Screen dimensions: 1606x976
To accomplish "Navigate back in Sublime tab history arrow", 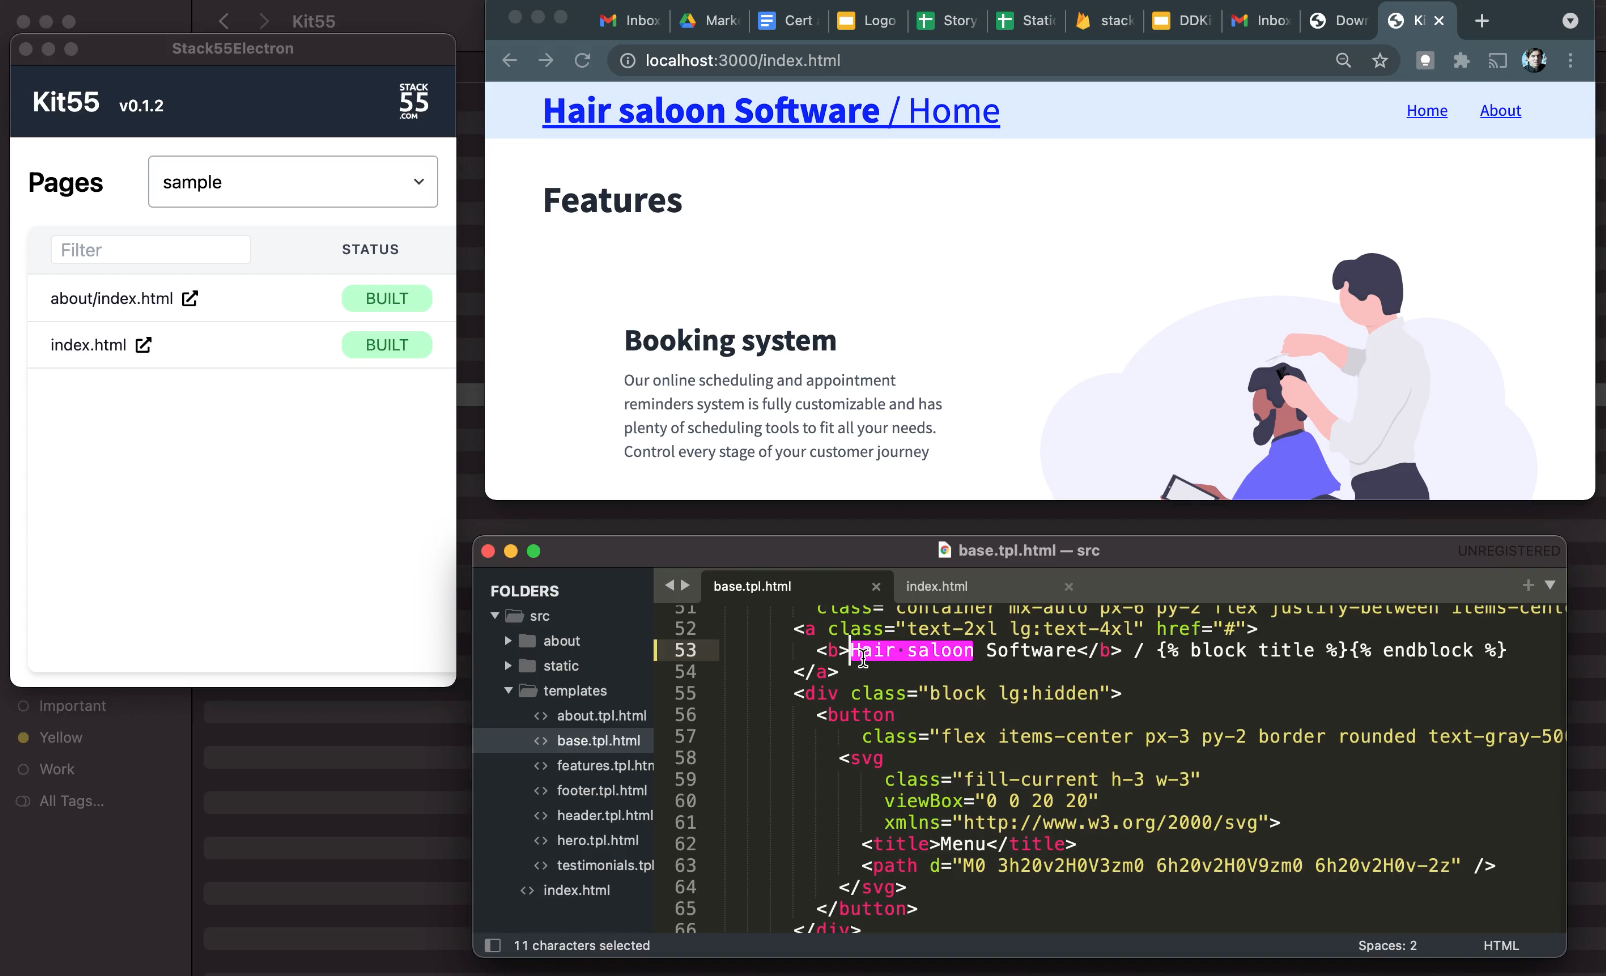I will (x=669, y=585).
